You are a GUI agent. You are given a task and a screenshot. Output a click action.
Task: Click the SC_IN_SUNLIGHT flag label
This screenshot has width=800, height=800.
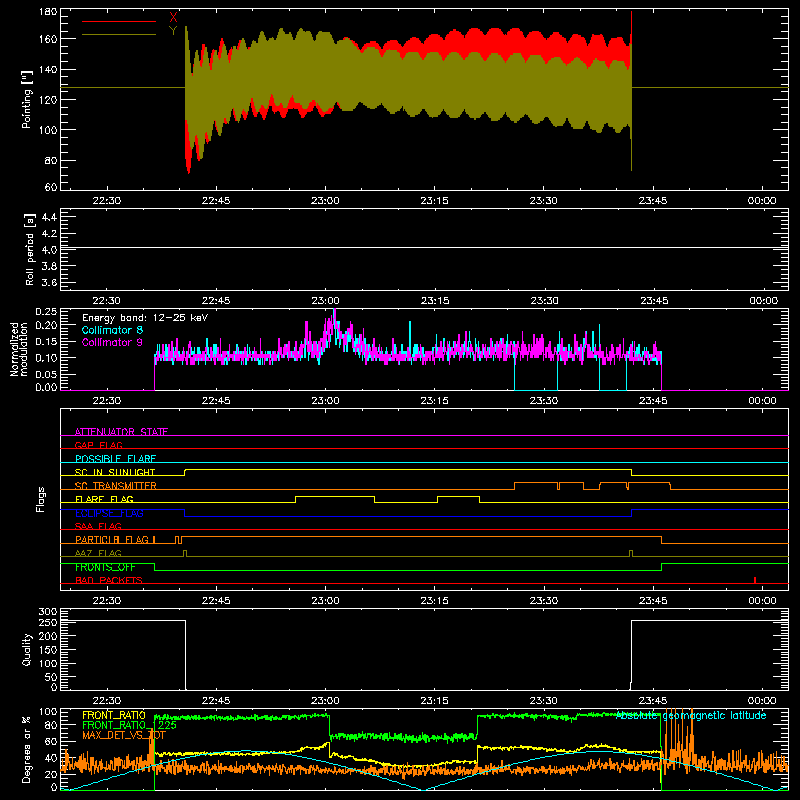click(x=115, y=472)
